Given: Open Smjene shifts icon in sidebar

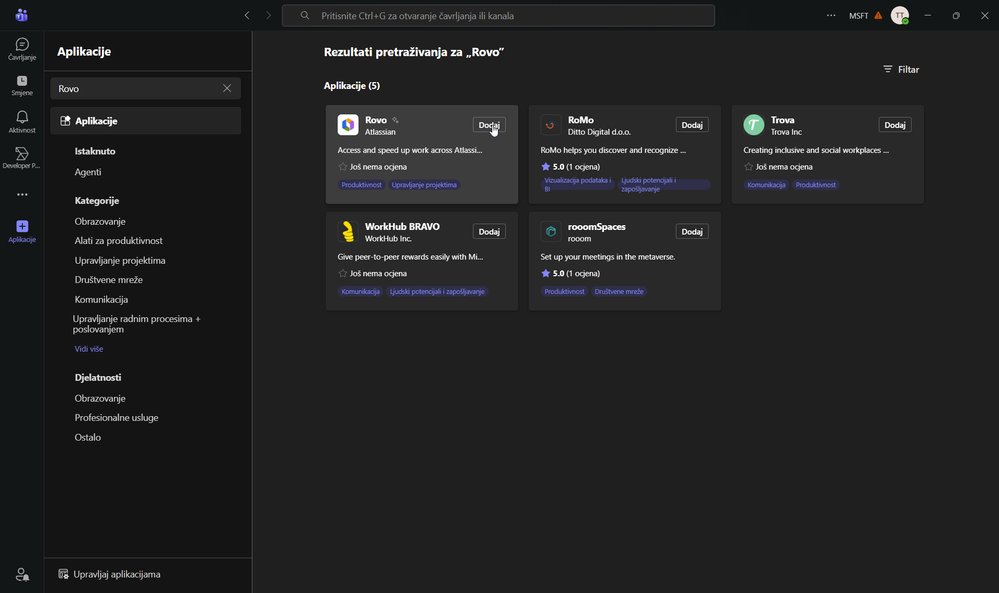Looking at the screenshot, I should (x=22, y=85).
